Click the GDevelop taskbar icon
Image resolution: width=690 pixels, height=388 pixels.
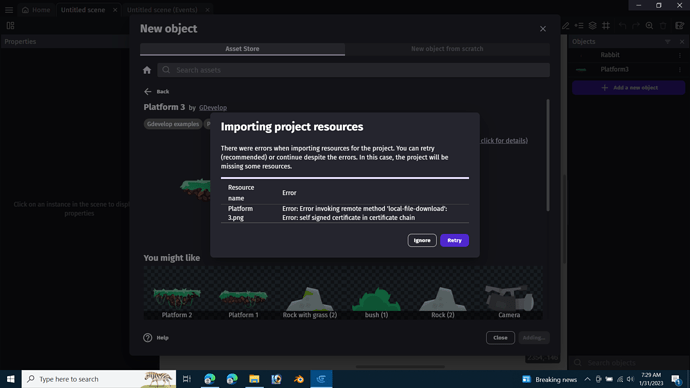tap(321, 379)
